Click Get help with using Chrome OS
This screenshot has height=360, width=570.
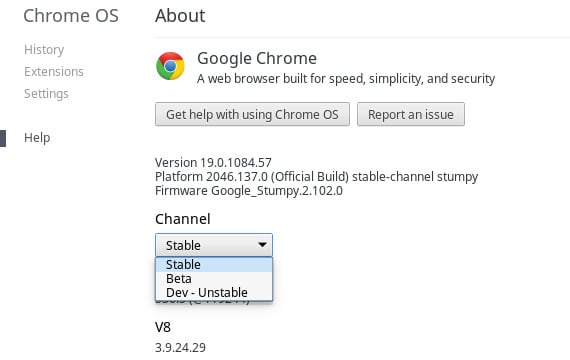coord(252,114)
